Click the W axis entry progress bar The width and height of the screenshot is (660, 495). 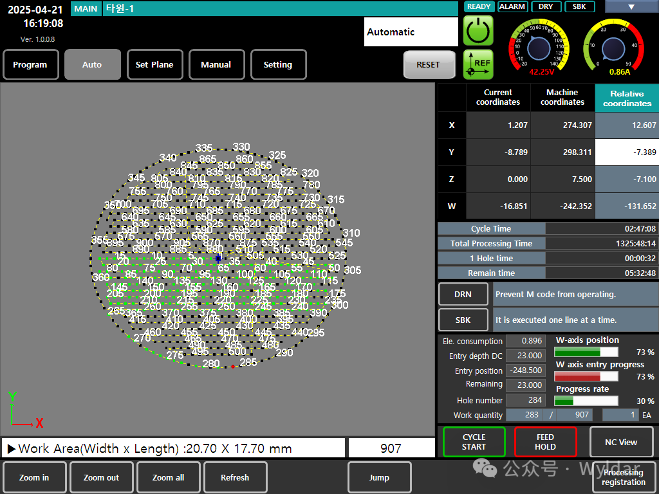(586, 376)
